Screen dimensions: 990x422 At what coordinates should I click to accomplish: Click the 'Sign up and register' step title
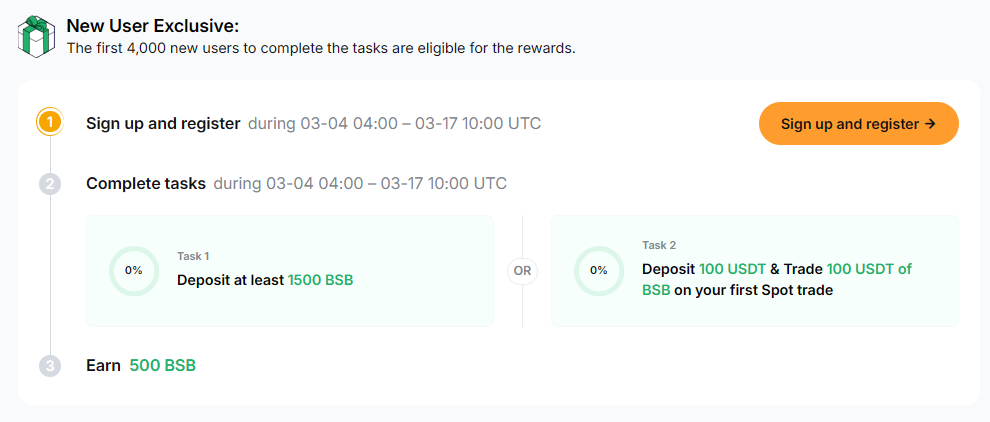163,124
